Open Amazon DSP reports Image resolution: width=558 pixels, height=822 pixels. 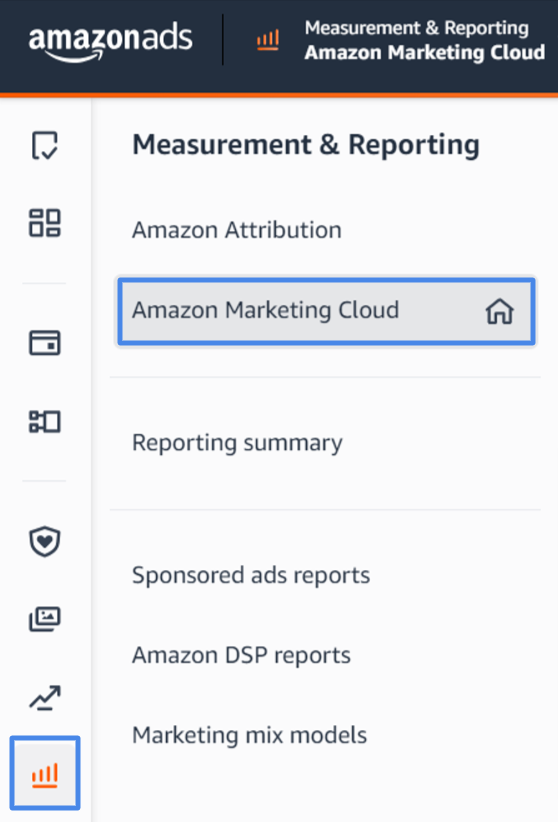coord(241,656)
